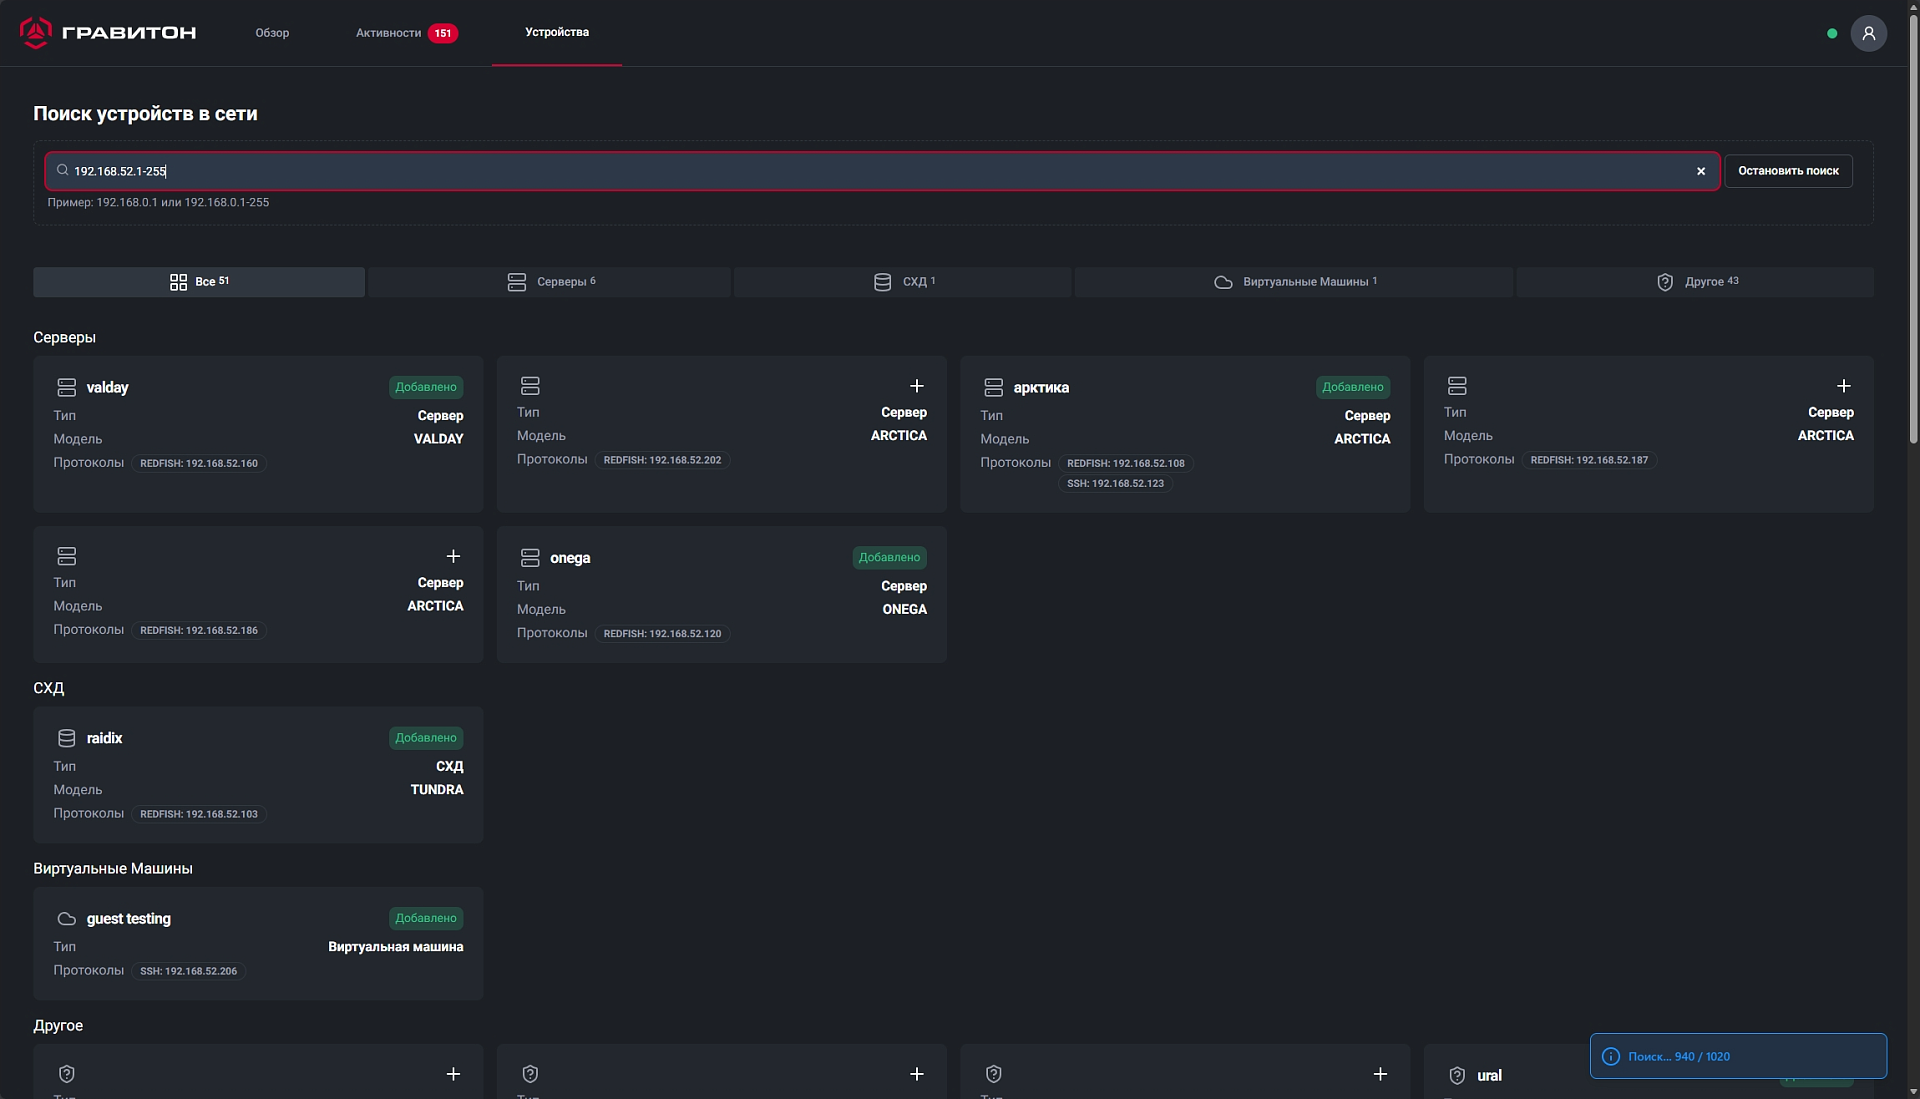Click the server icon next to valday
This screenshot has width=1920, height=1099.
[67, 387]
